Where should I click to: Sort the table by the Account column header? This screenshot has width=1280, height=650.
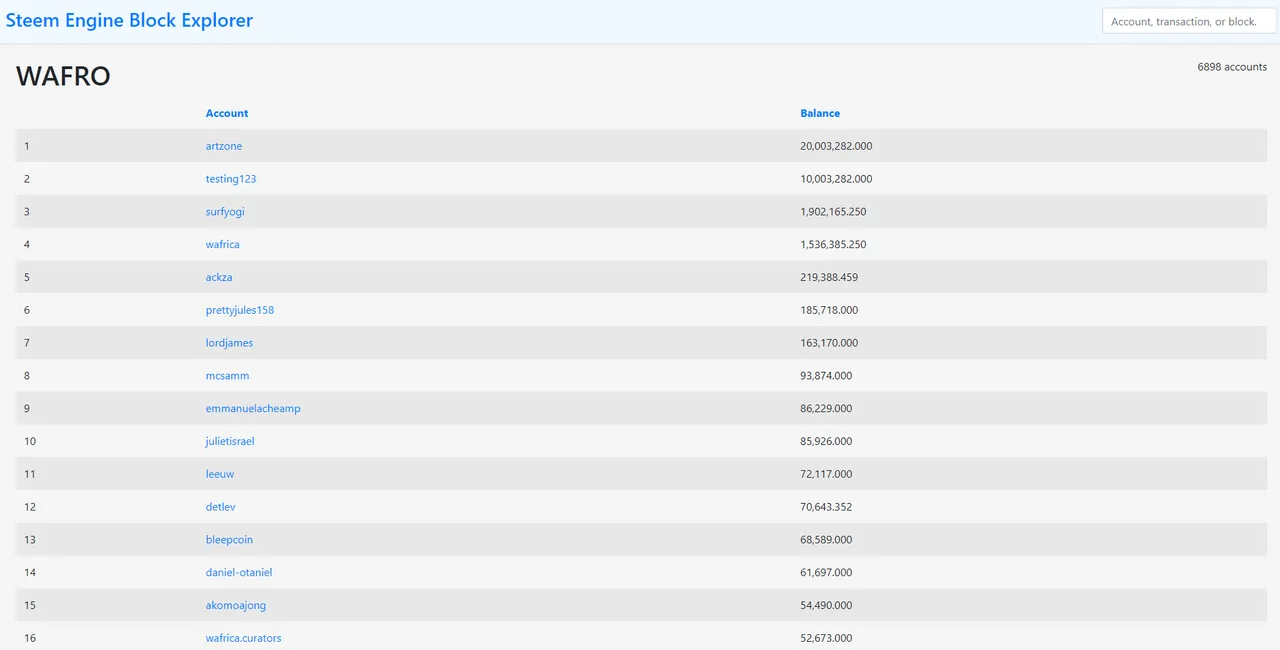pos(227,113)
